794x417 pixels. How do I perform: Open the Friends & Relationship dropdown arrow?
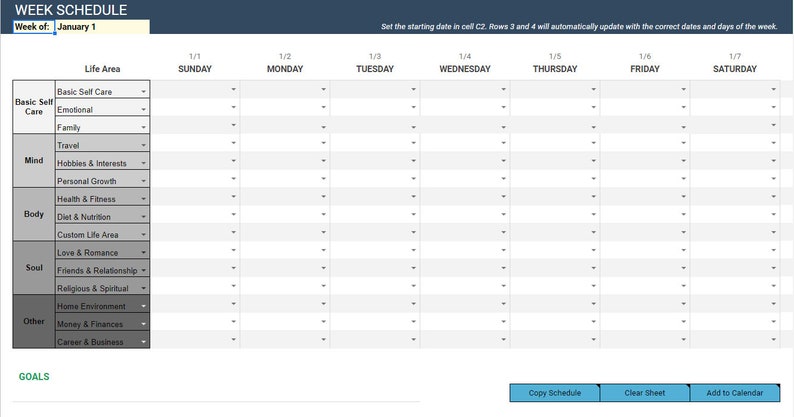click(x=143, y=271)
